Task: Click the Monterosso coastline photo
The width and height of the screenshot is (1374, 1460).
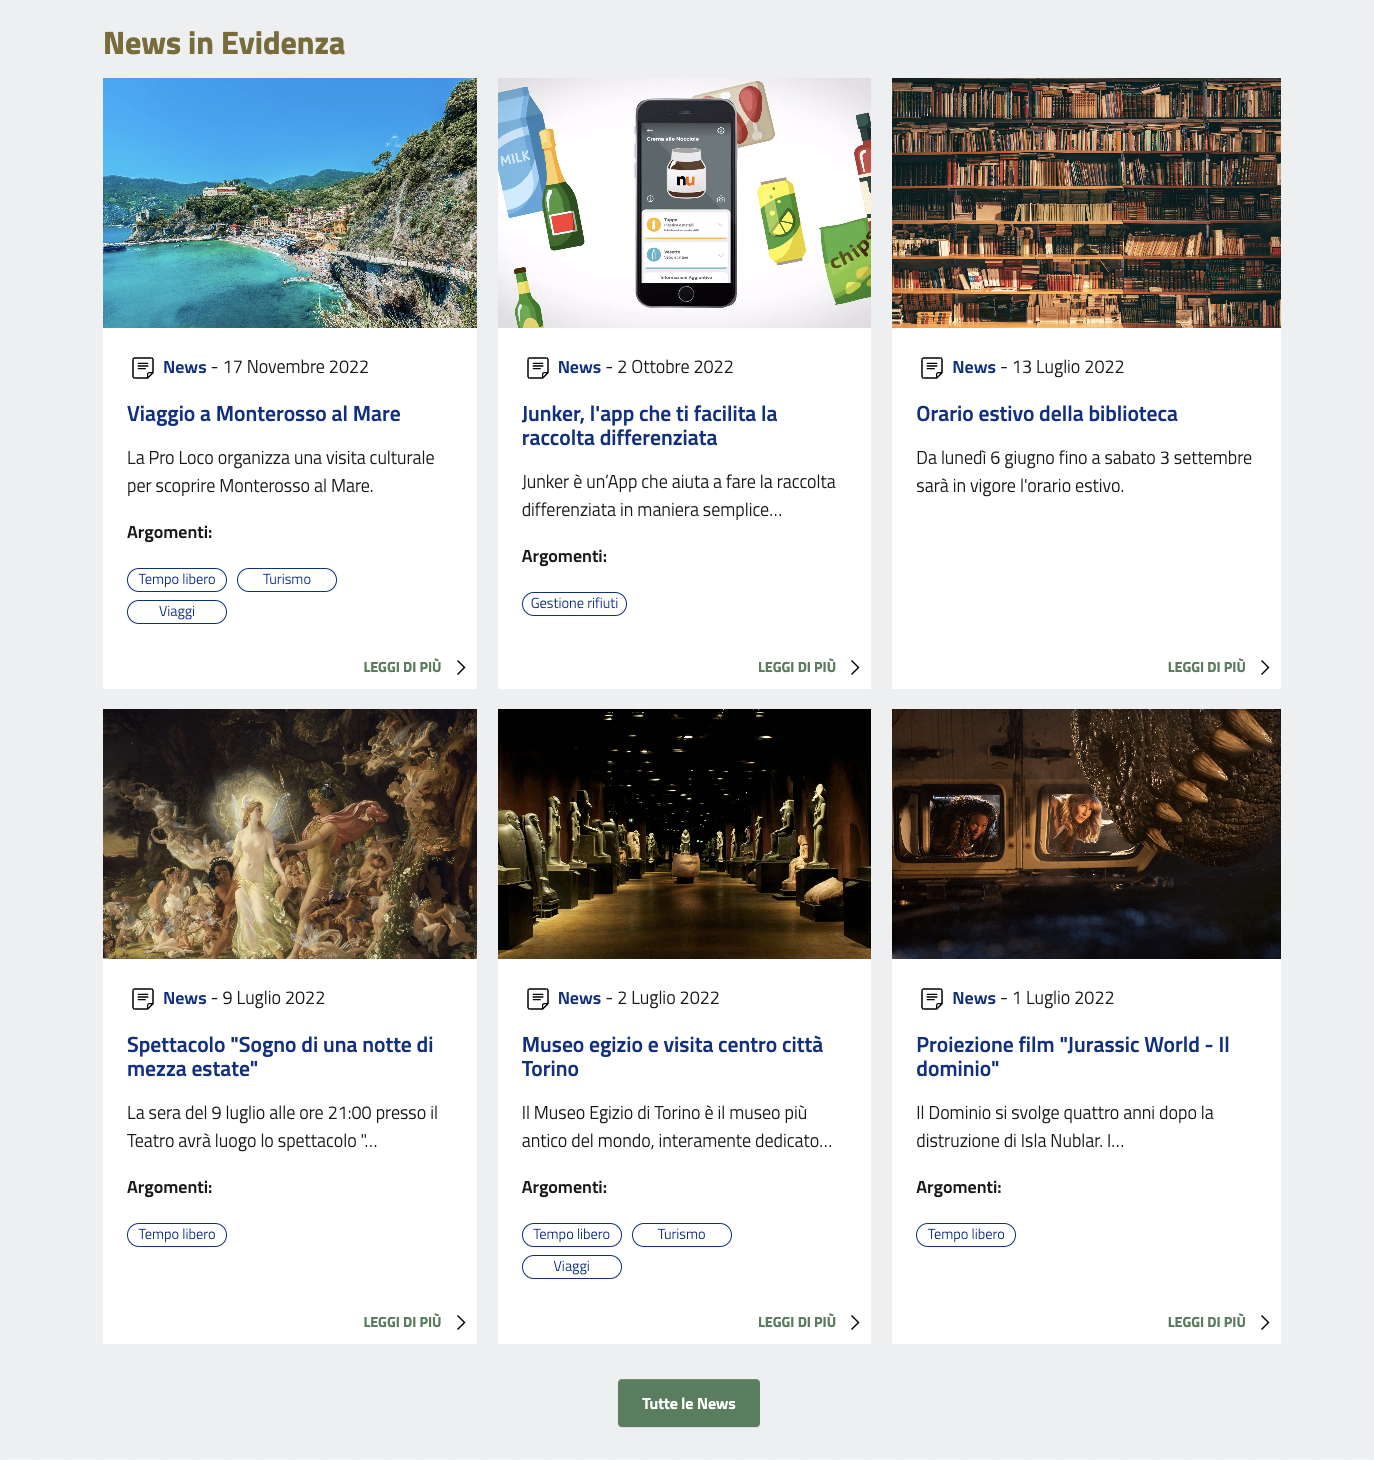Action: tap(290, 203)
